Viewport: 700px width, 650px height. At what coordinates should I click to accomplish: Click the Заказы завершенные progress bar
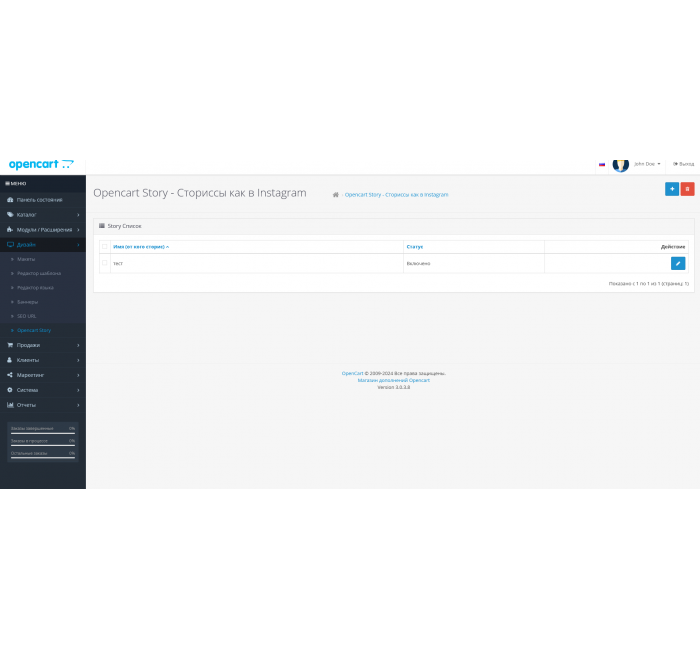pos(43,433)
